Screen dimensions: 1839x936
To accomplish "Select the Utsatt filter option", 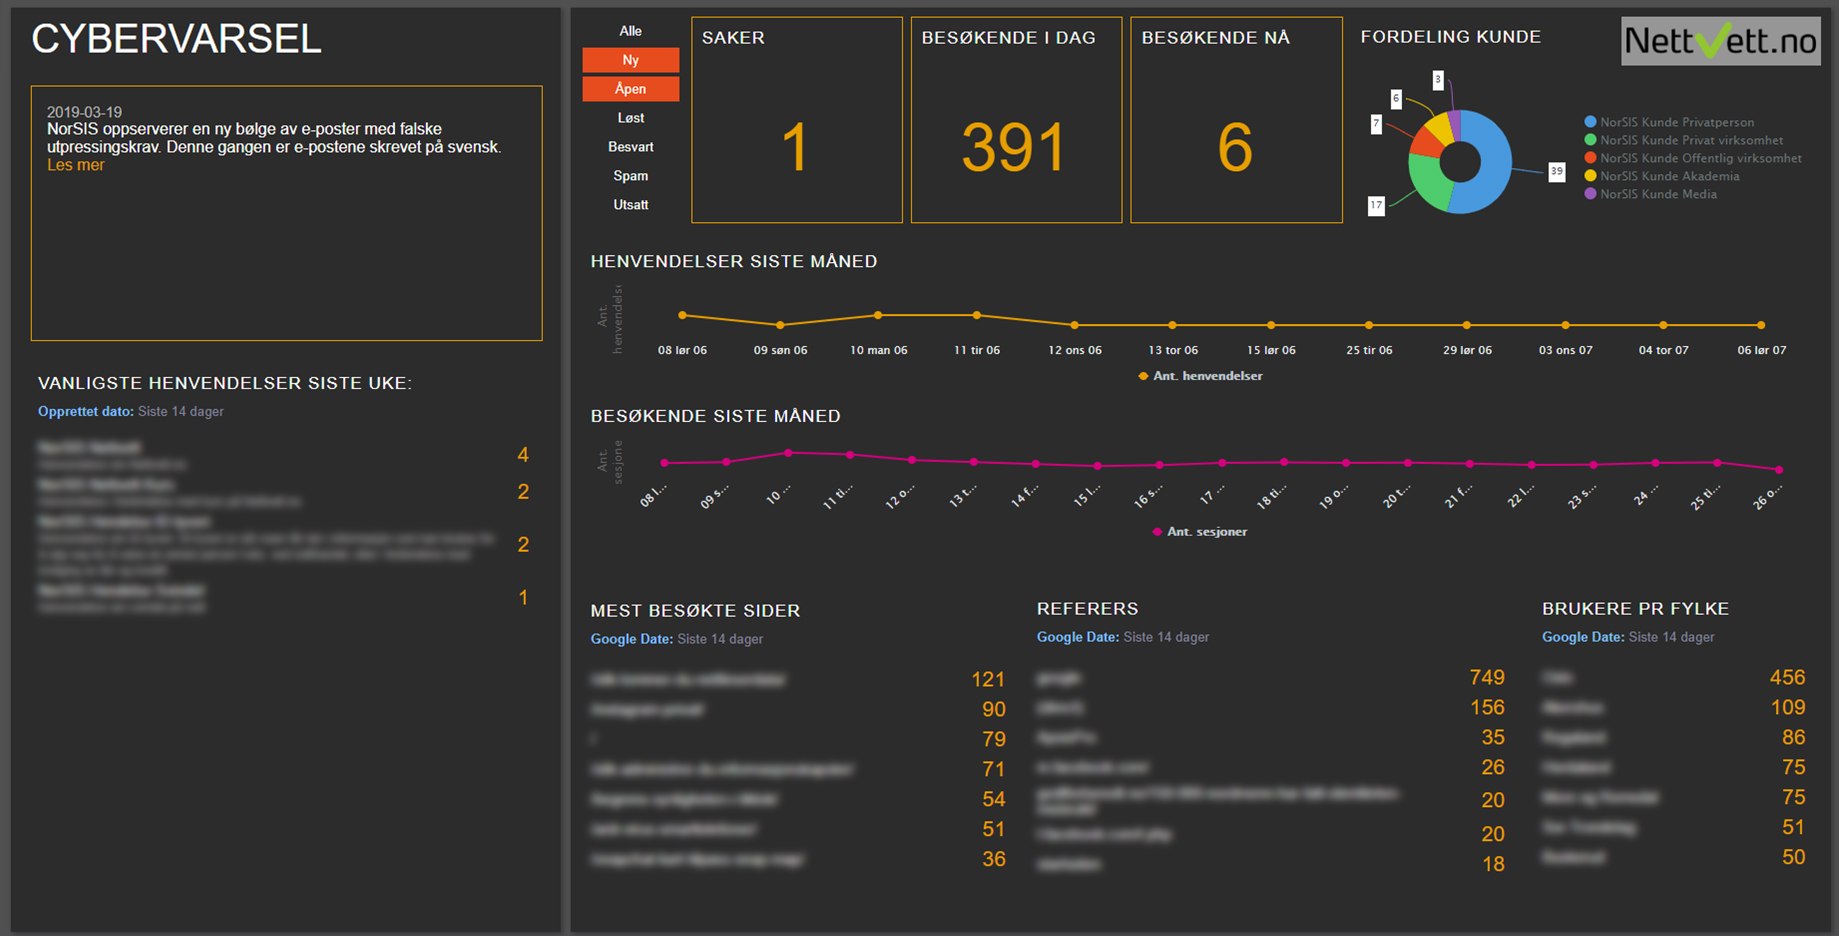I will [630, 205].
